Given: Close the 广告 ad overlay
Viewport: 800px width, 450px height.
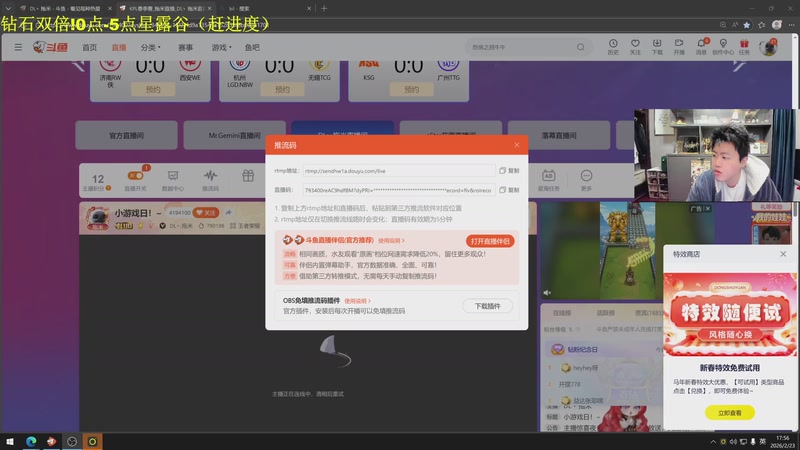Looking at the screenshot, I should point(707,209).
